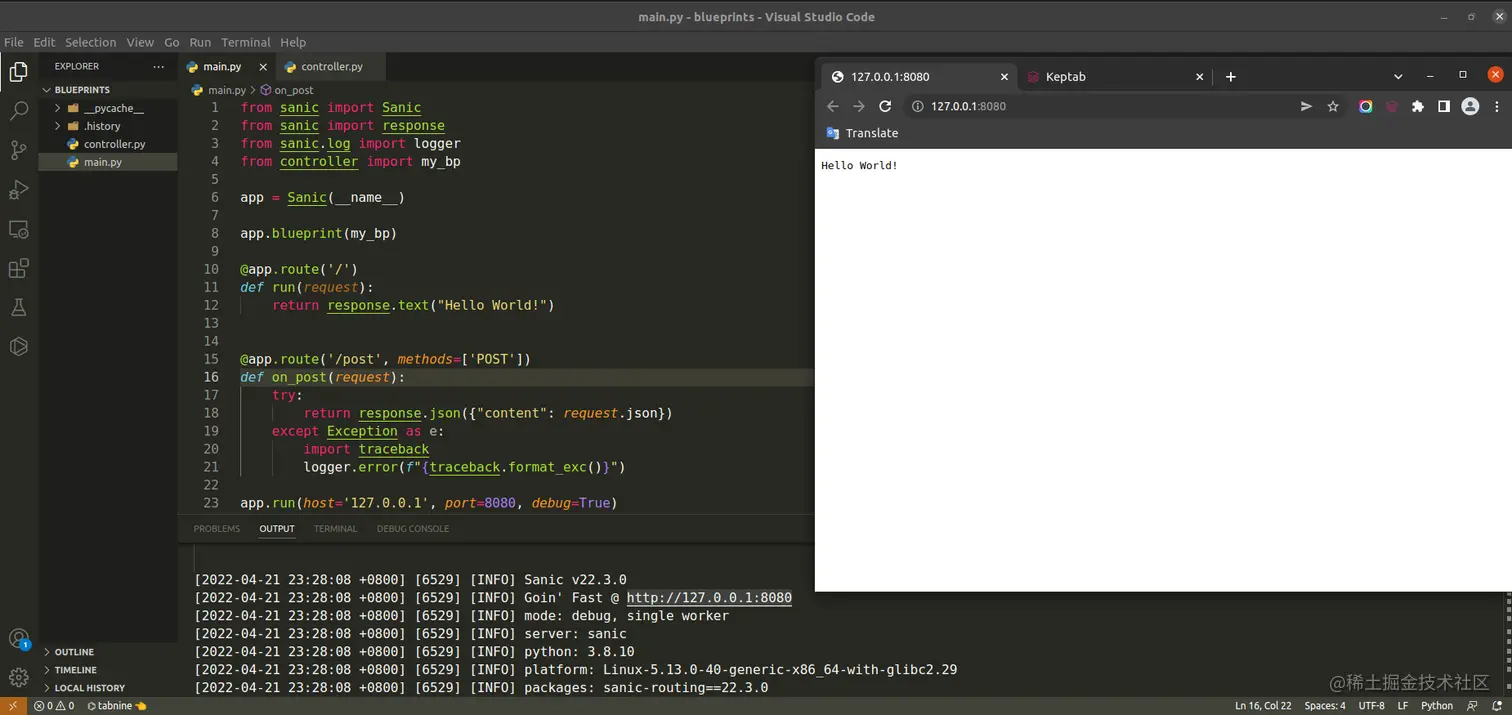
Task: Open the Testing flask icon
Action: (18, 308)
